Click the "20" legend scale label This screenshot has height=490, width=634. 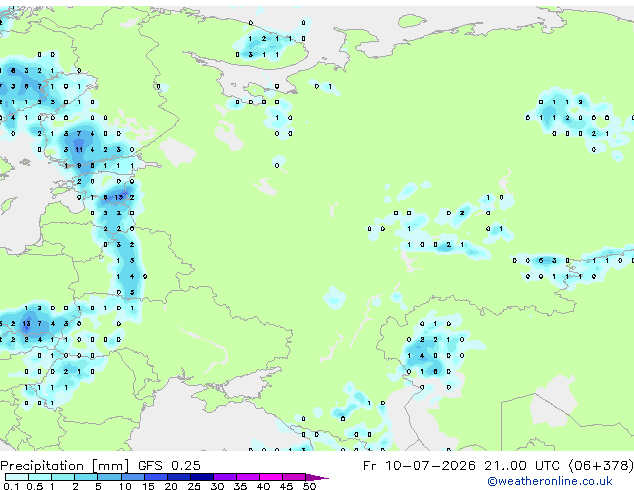click(171, 486)
